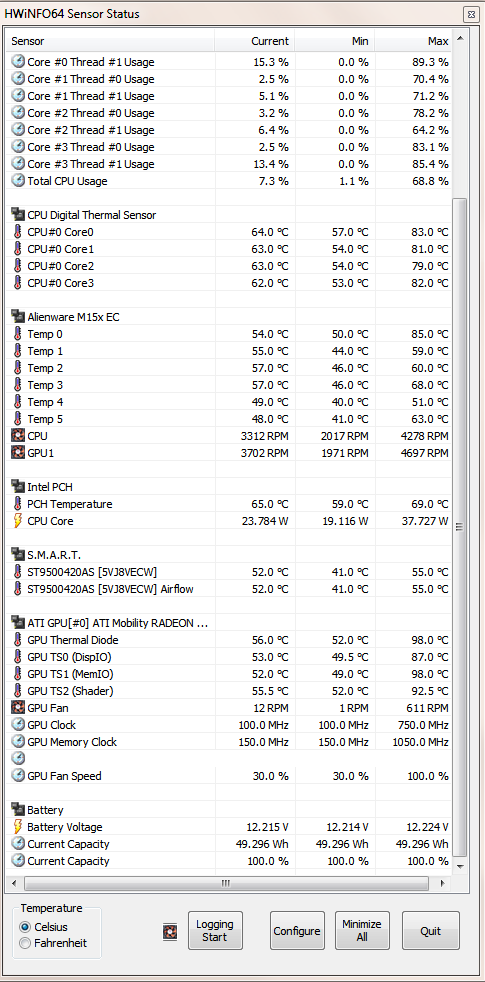Click the horizontal scrollbar right arrow
Viewport: 485px width, 982px height.
pos(444,884)
